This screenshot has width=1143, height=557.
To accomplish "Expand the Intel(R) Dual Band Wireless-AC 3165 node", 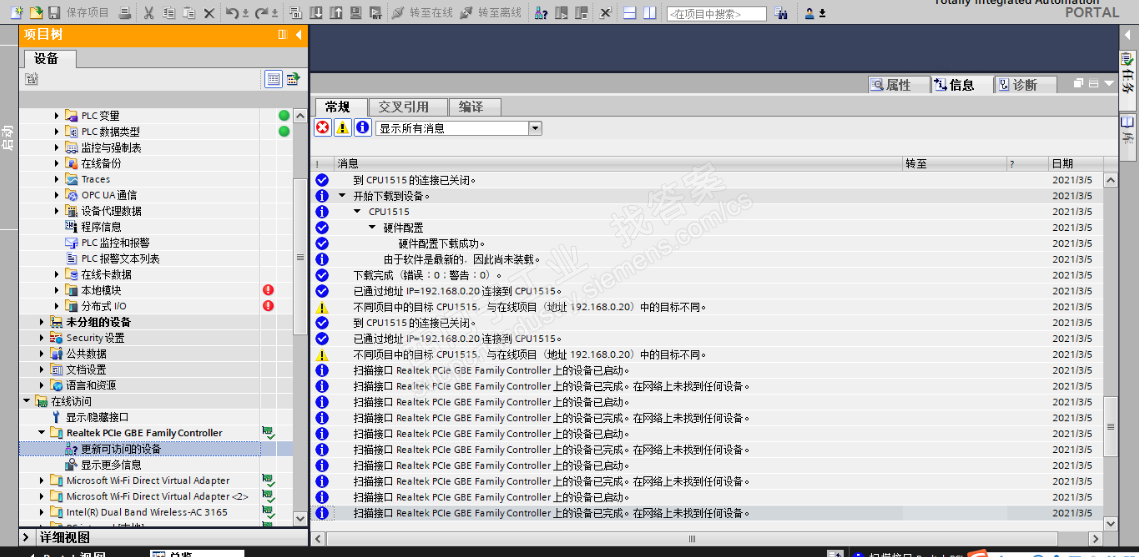I will 42,512.
